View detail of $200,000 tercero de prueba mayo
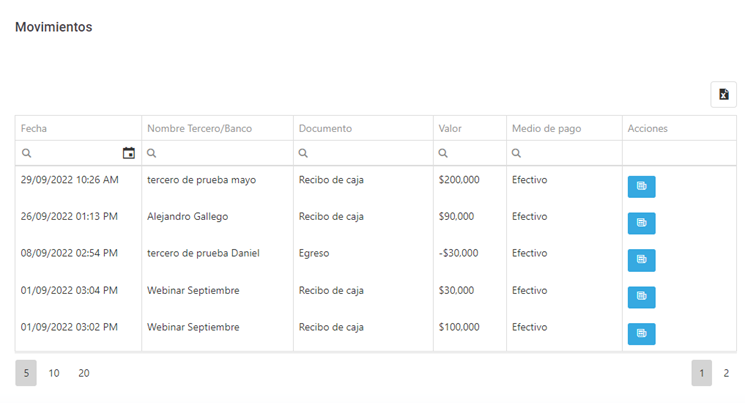This screenshot has height=403, width=745. pos(641,186)
